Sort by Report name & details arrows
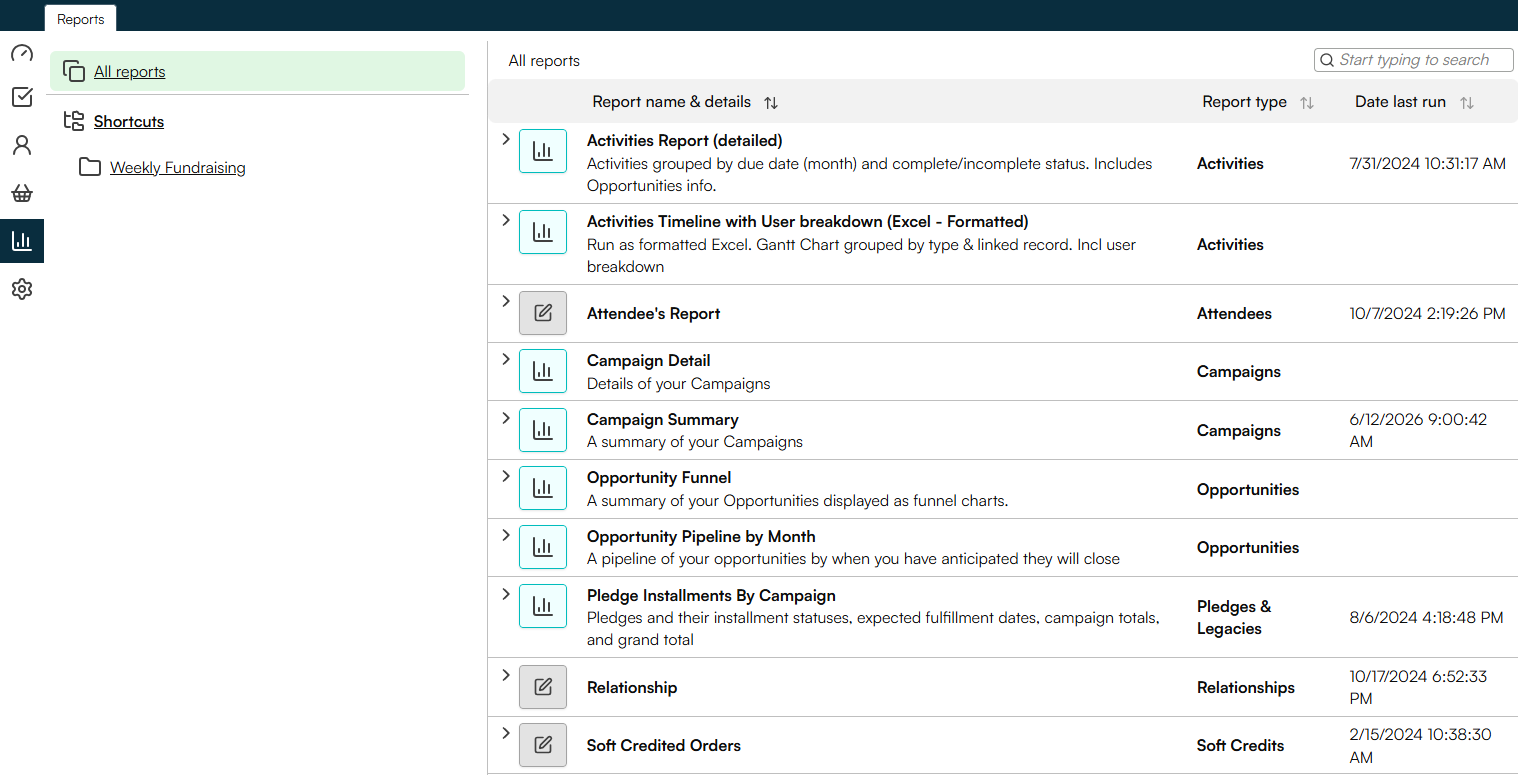Screen dimensions: 1518x775 pyautogui.click(x=771, y=102)
